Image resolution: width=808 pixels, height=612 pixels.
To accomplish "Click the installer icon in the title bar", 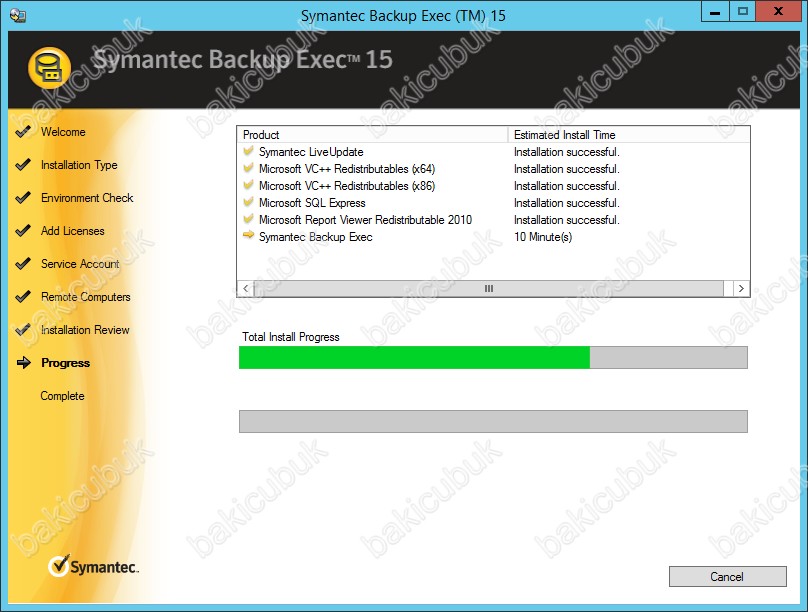I will coord(18,15).
